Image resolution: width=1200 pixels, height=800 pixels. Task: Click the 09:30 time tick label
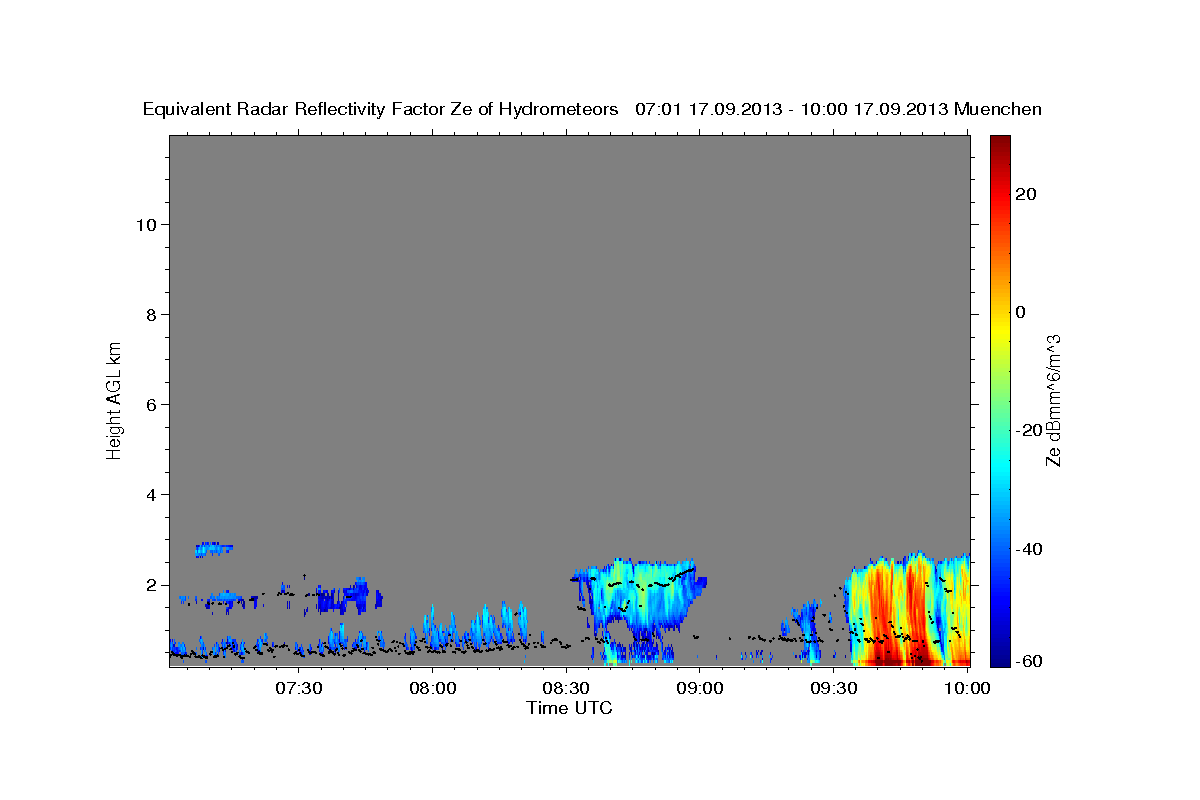pyautogui.click(x=833, y=688)
